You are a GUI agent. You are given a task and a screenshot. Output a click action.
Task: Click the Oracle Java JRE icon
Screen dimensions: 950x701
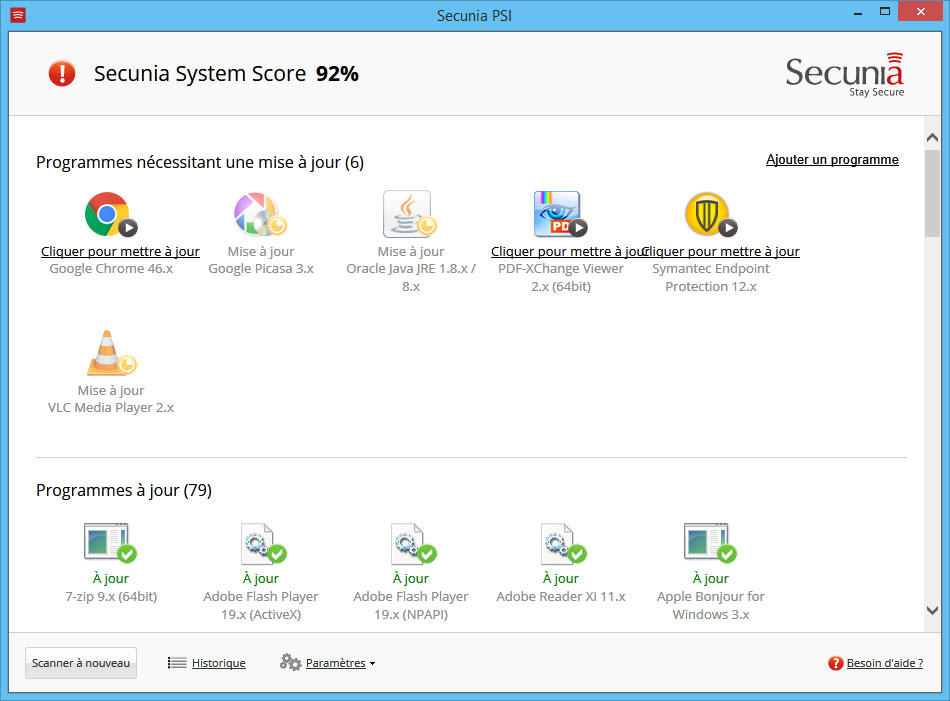pos(408,213)
